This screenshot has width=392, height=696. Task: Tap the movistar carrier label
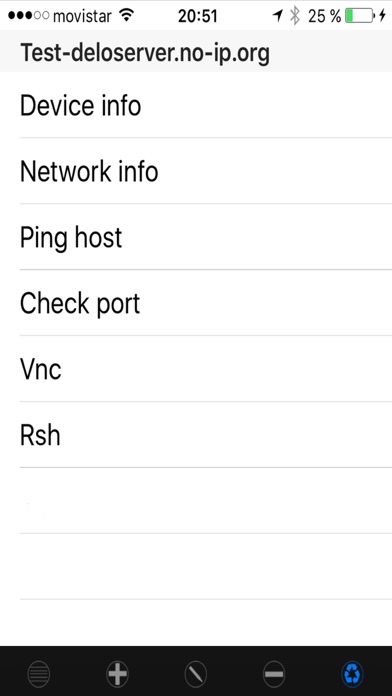[x=82, y=16]
